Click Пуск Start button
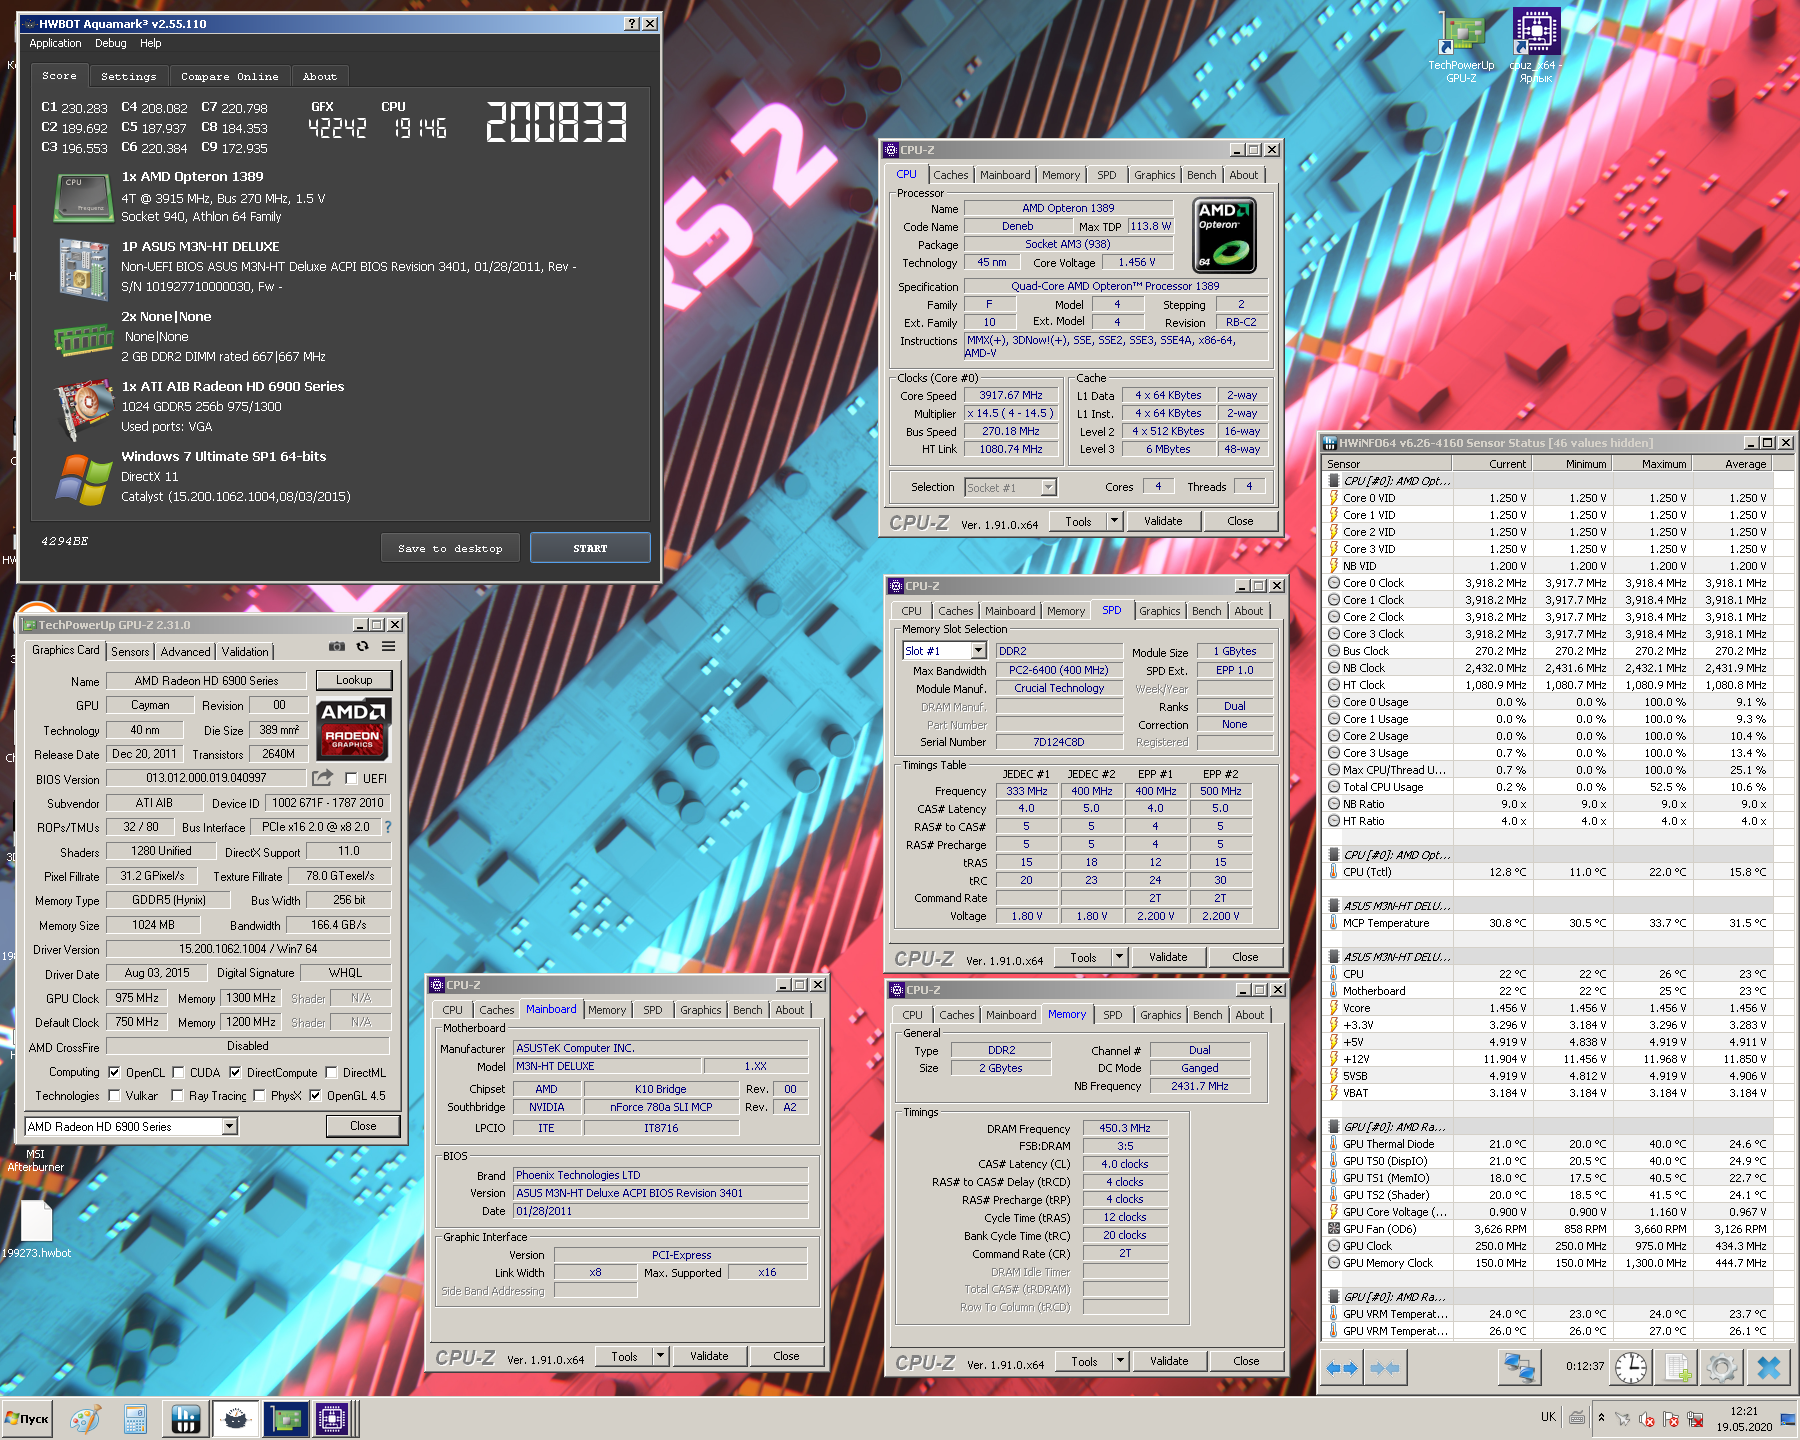 point(27,1419)
